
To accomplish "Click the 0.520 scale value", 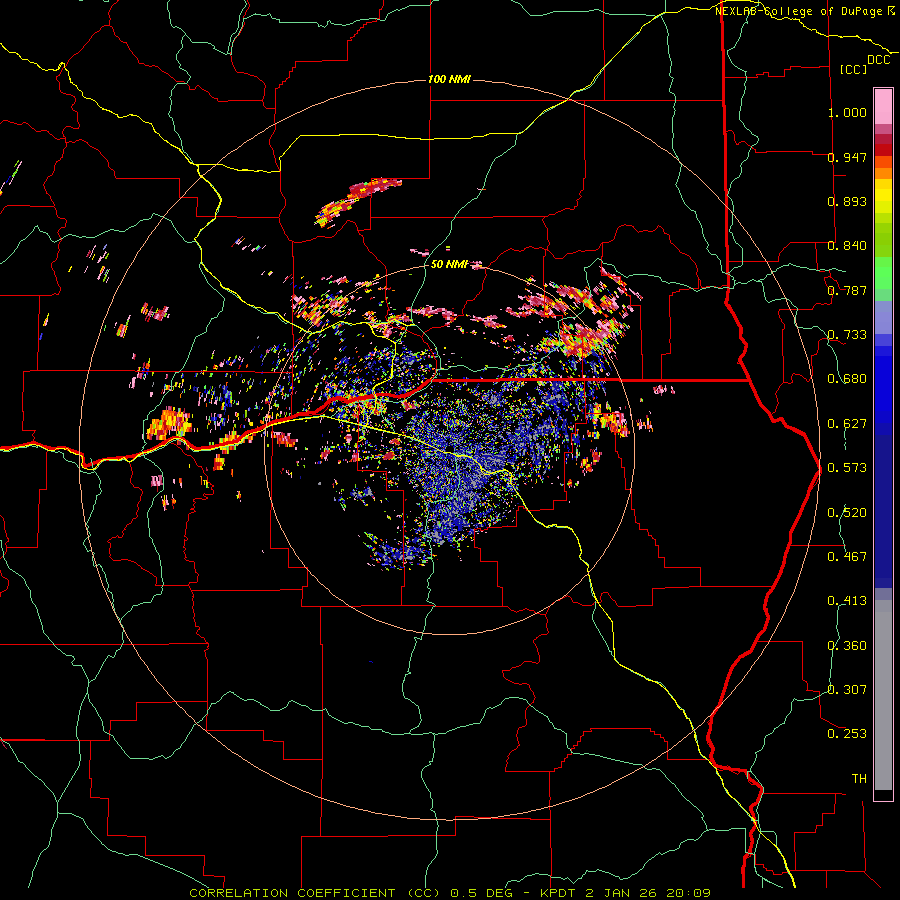I will point(847,513).
